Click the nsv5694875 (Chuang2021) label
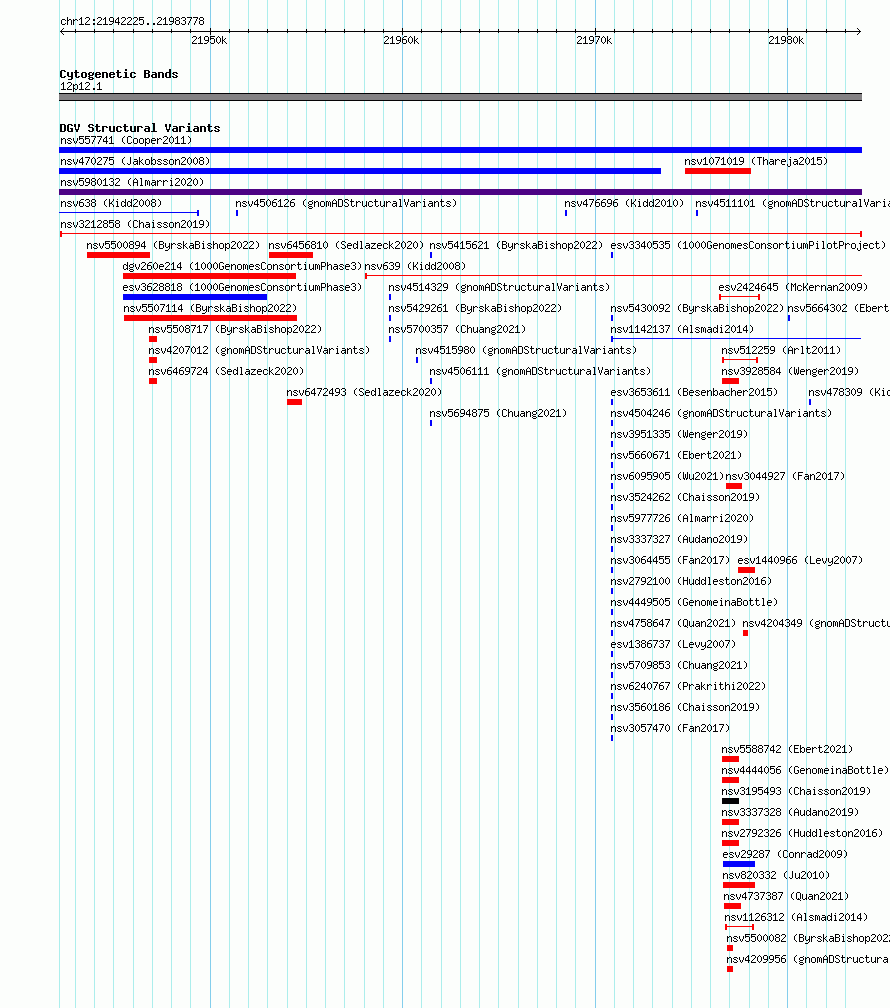This screenshot has height=1008, width=890. pyautogui.click(x=498, y=413)
